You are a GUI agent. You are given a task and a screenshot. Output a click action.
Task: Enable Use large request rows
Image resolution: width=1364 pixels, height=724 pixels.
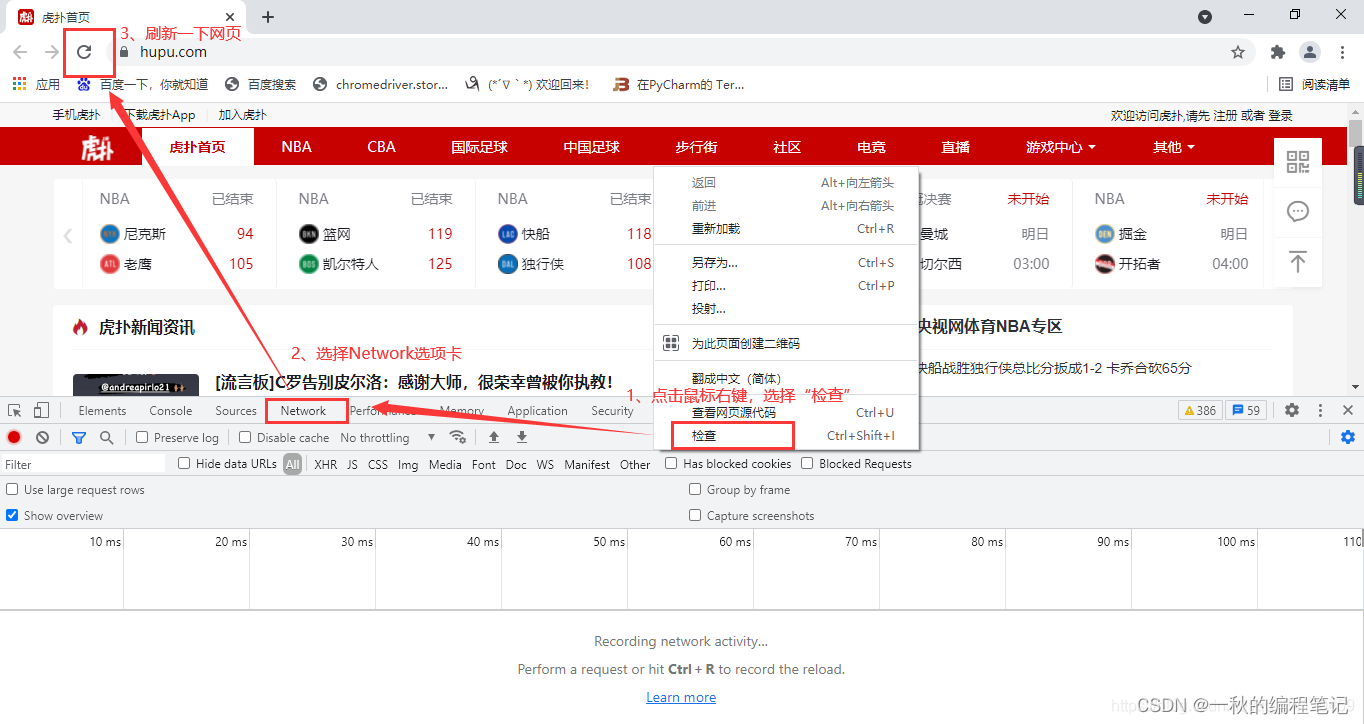(x=12, y=489)
